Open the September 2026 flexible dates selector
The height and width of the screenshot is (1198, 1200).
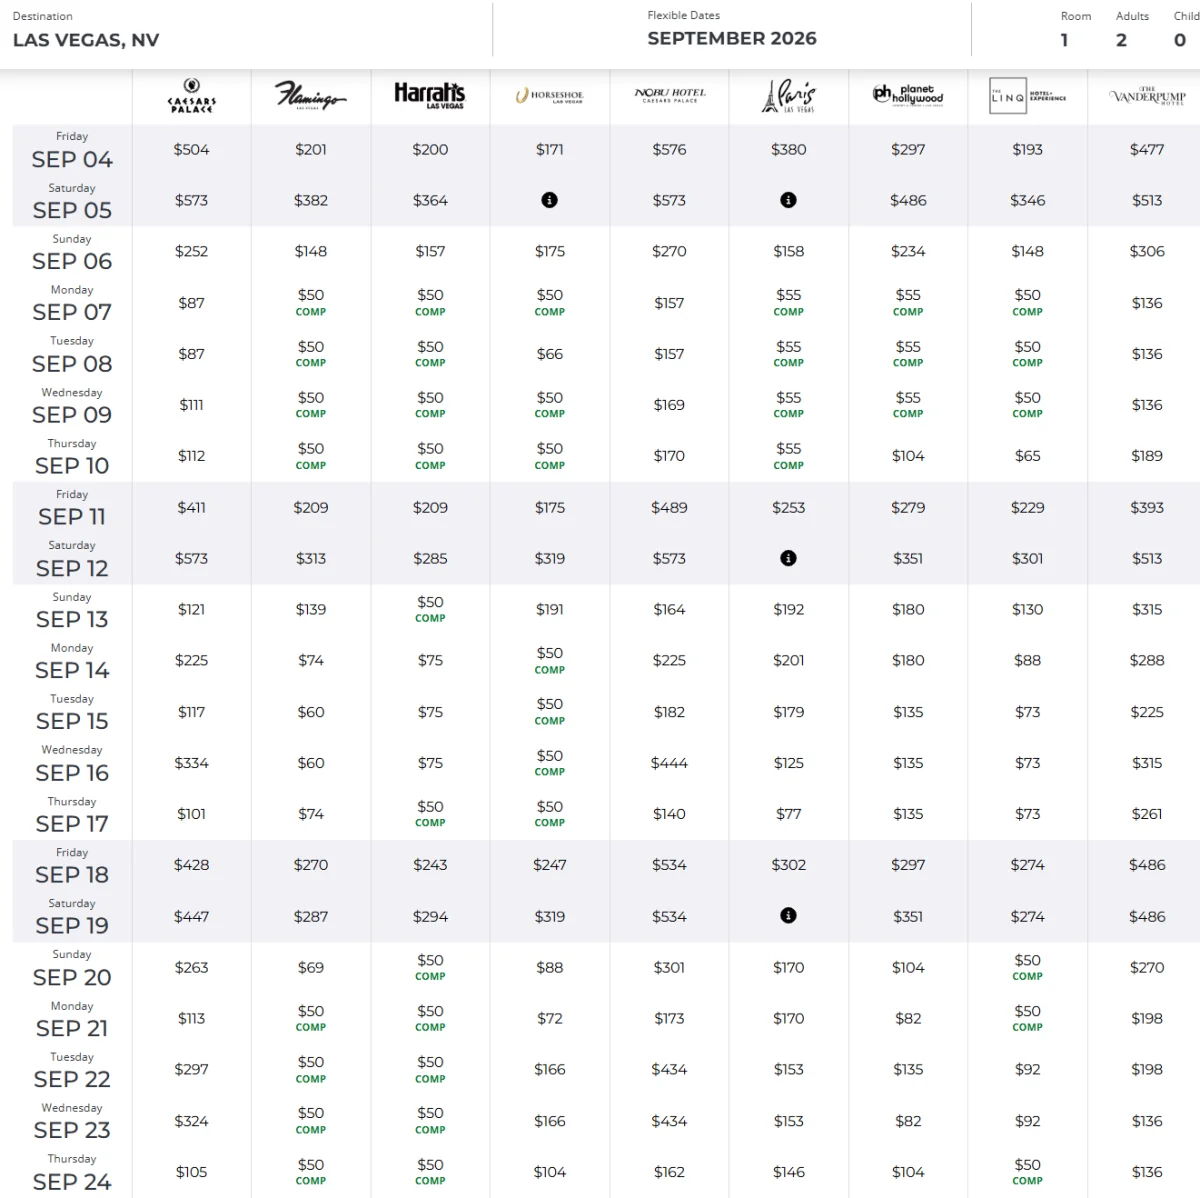(x=732, y=38)
